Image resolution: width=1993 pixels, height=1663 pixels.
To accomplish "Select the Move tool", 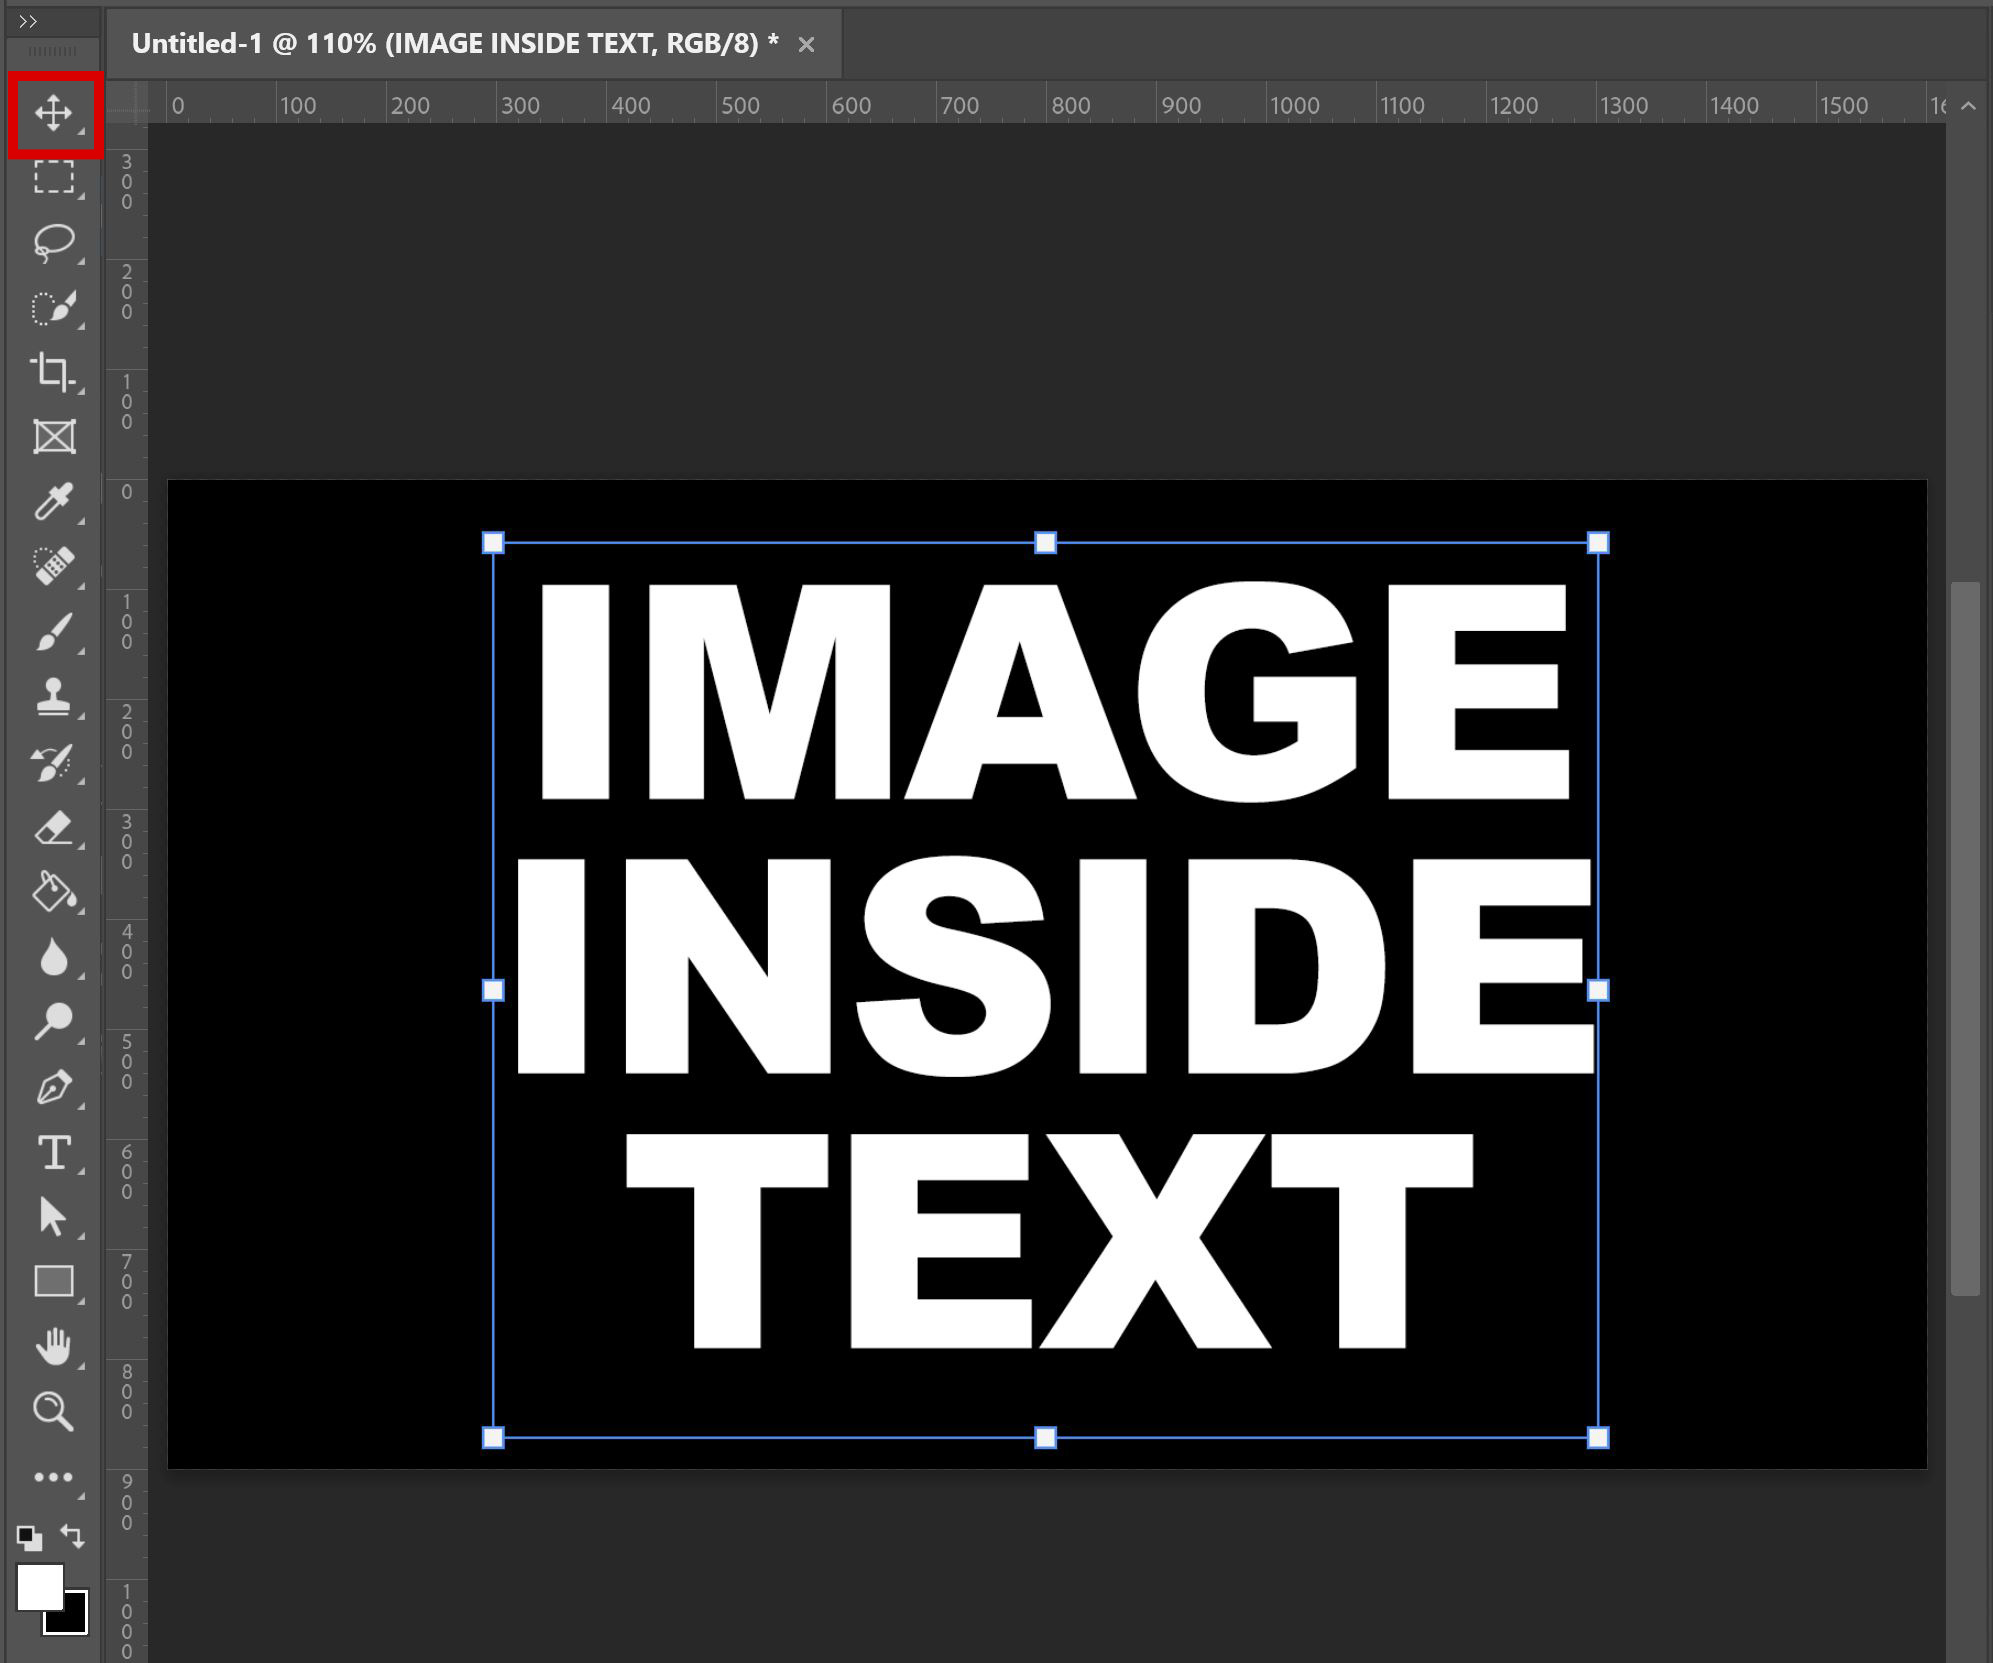I will tap(55, 115).
